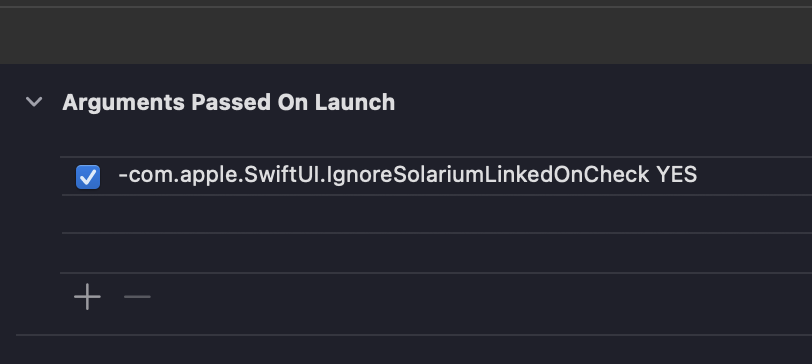812x364 pixels.
Task: Click the YES value in the launch argument
Action: [x=676, y=175]
